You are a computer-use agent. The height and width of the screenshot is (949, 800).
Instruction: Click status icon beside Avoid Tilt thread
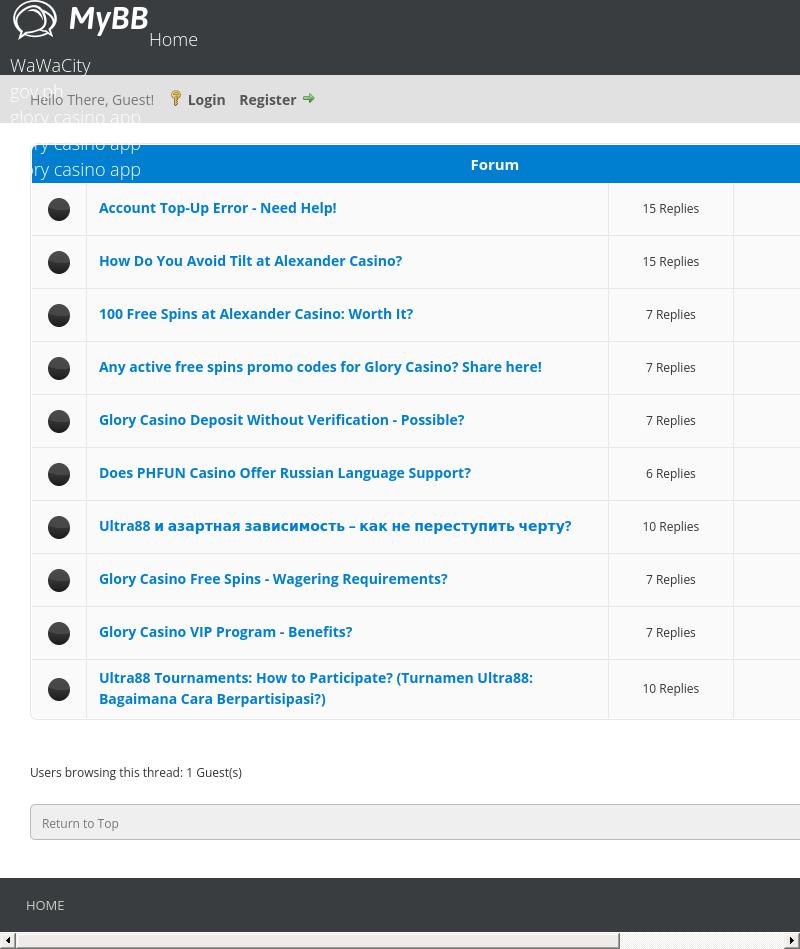[x=59, y=262]
